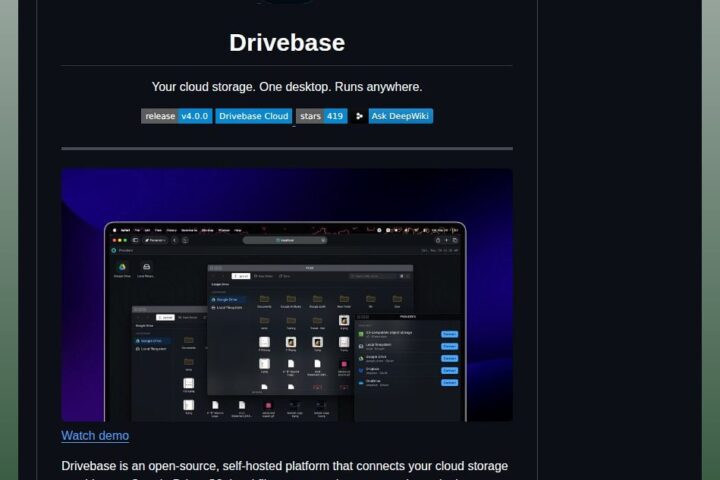
Task: Open the Watch demo link
Action: [95, 435]
